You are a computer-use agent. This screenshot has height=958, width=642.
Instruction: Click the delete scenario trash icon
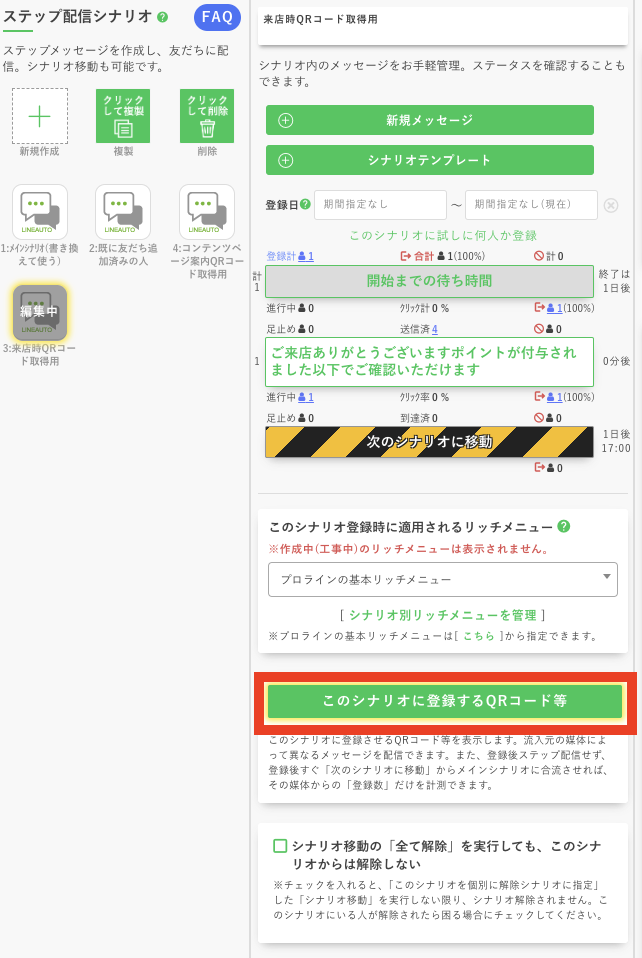tap(207, 116)
